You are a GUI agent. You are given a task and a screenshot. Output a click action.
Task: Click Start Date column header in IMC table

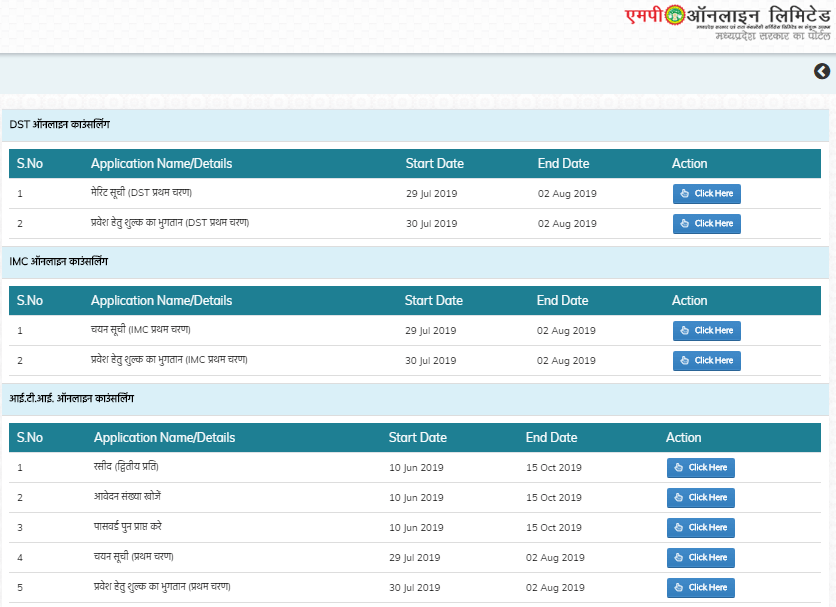[433, 301]
